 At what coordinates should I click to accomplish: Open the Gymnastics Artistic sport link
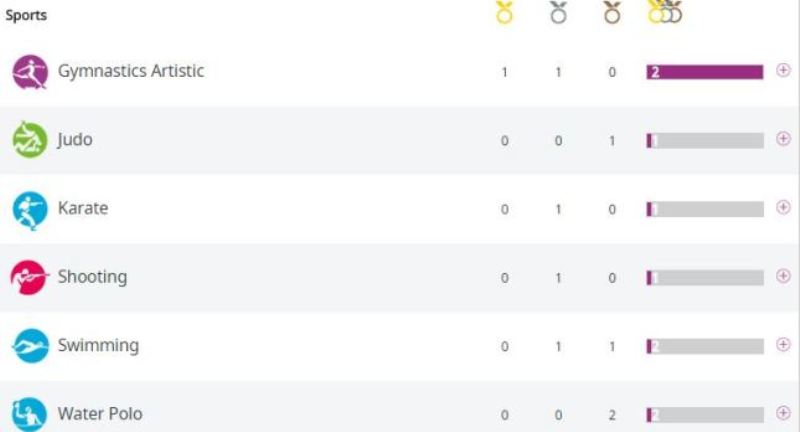pyautogui.click(x=131, y=71)
